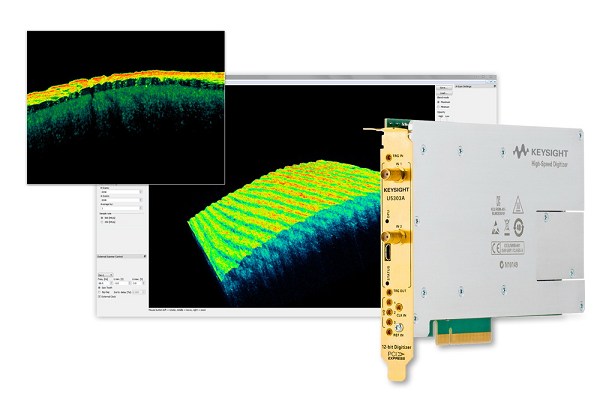The width and height of the screenshot is (600, 400).
Task: Select the Minimum blend mode radio button
Action: [439, 107]
